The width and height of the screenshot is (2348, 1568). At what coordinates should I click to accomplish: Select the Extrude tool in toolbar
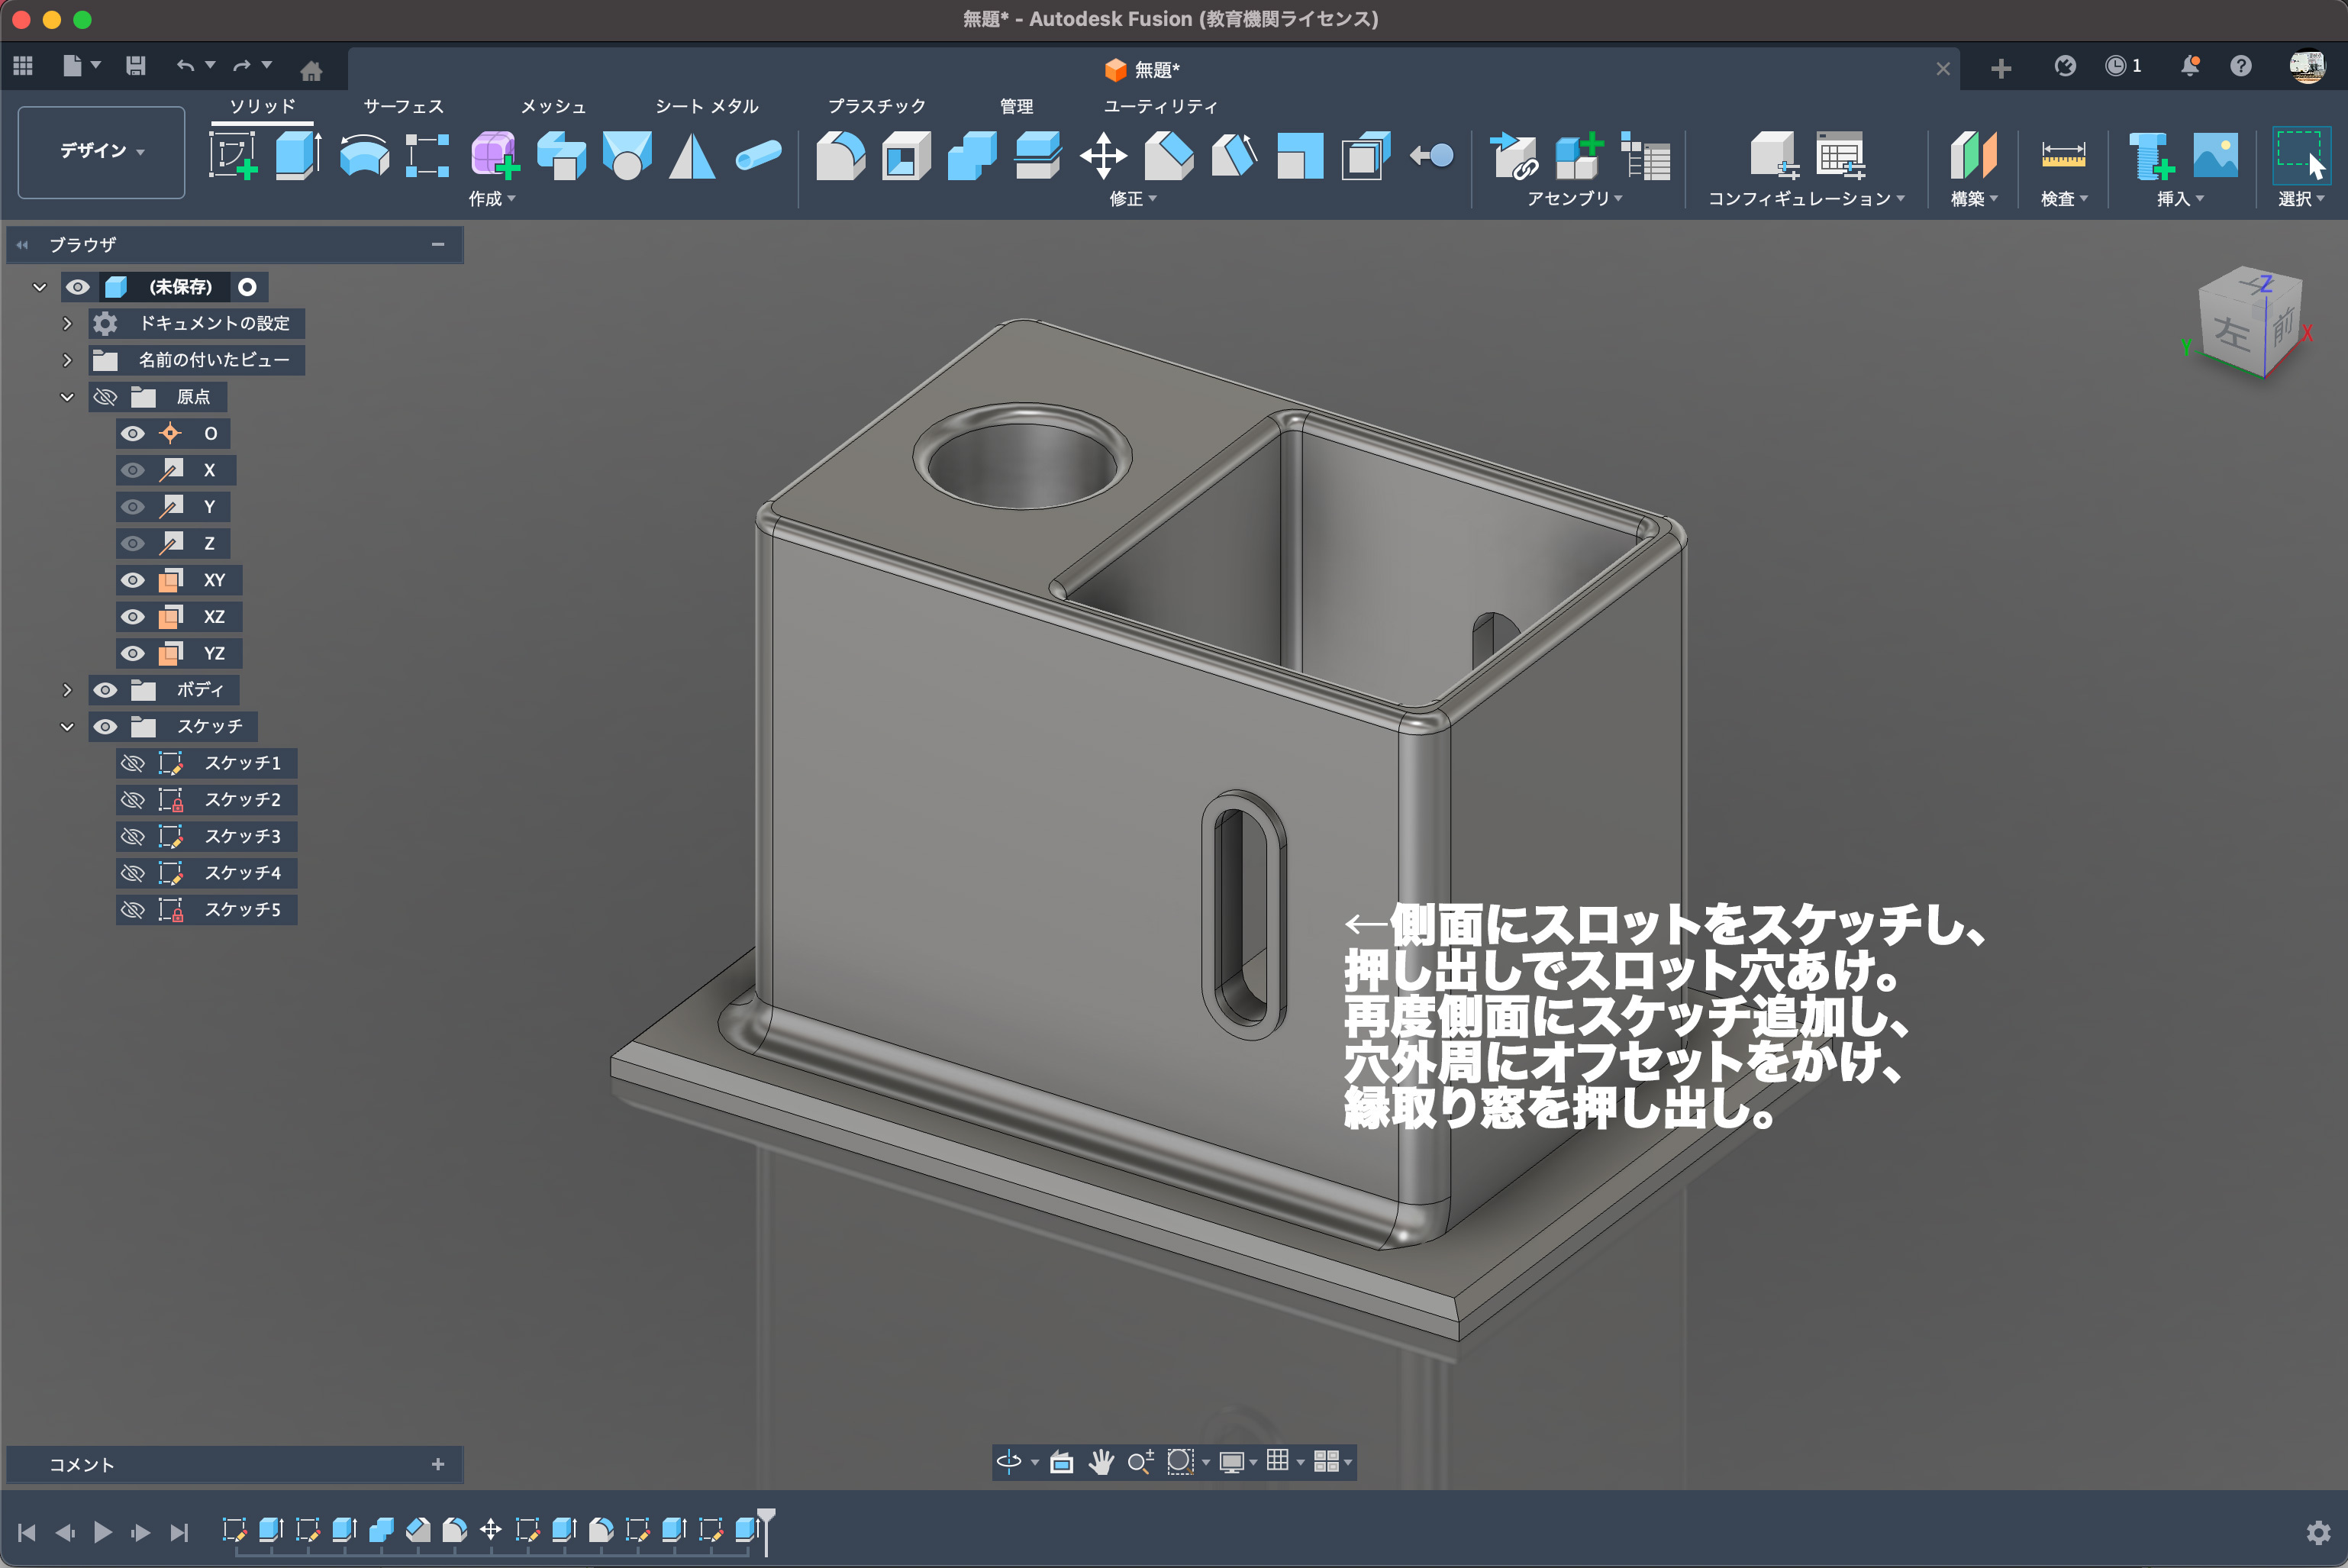coord(297,155)
